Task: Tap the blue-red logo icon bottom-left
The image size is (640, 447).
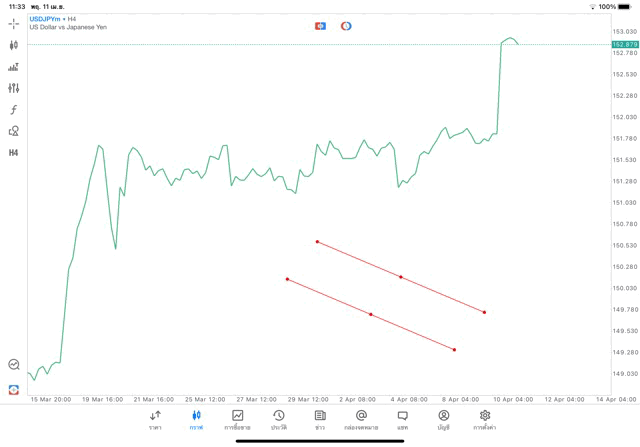Action: pos(13,389)
